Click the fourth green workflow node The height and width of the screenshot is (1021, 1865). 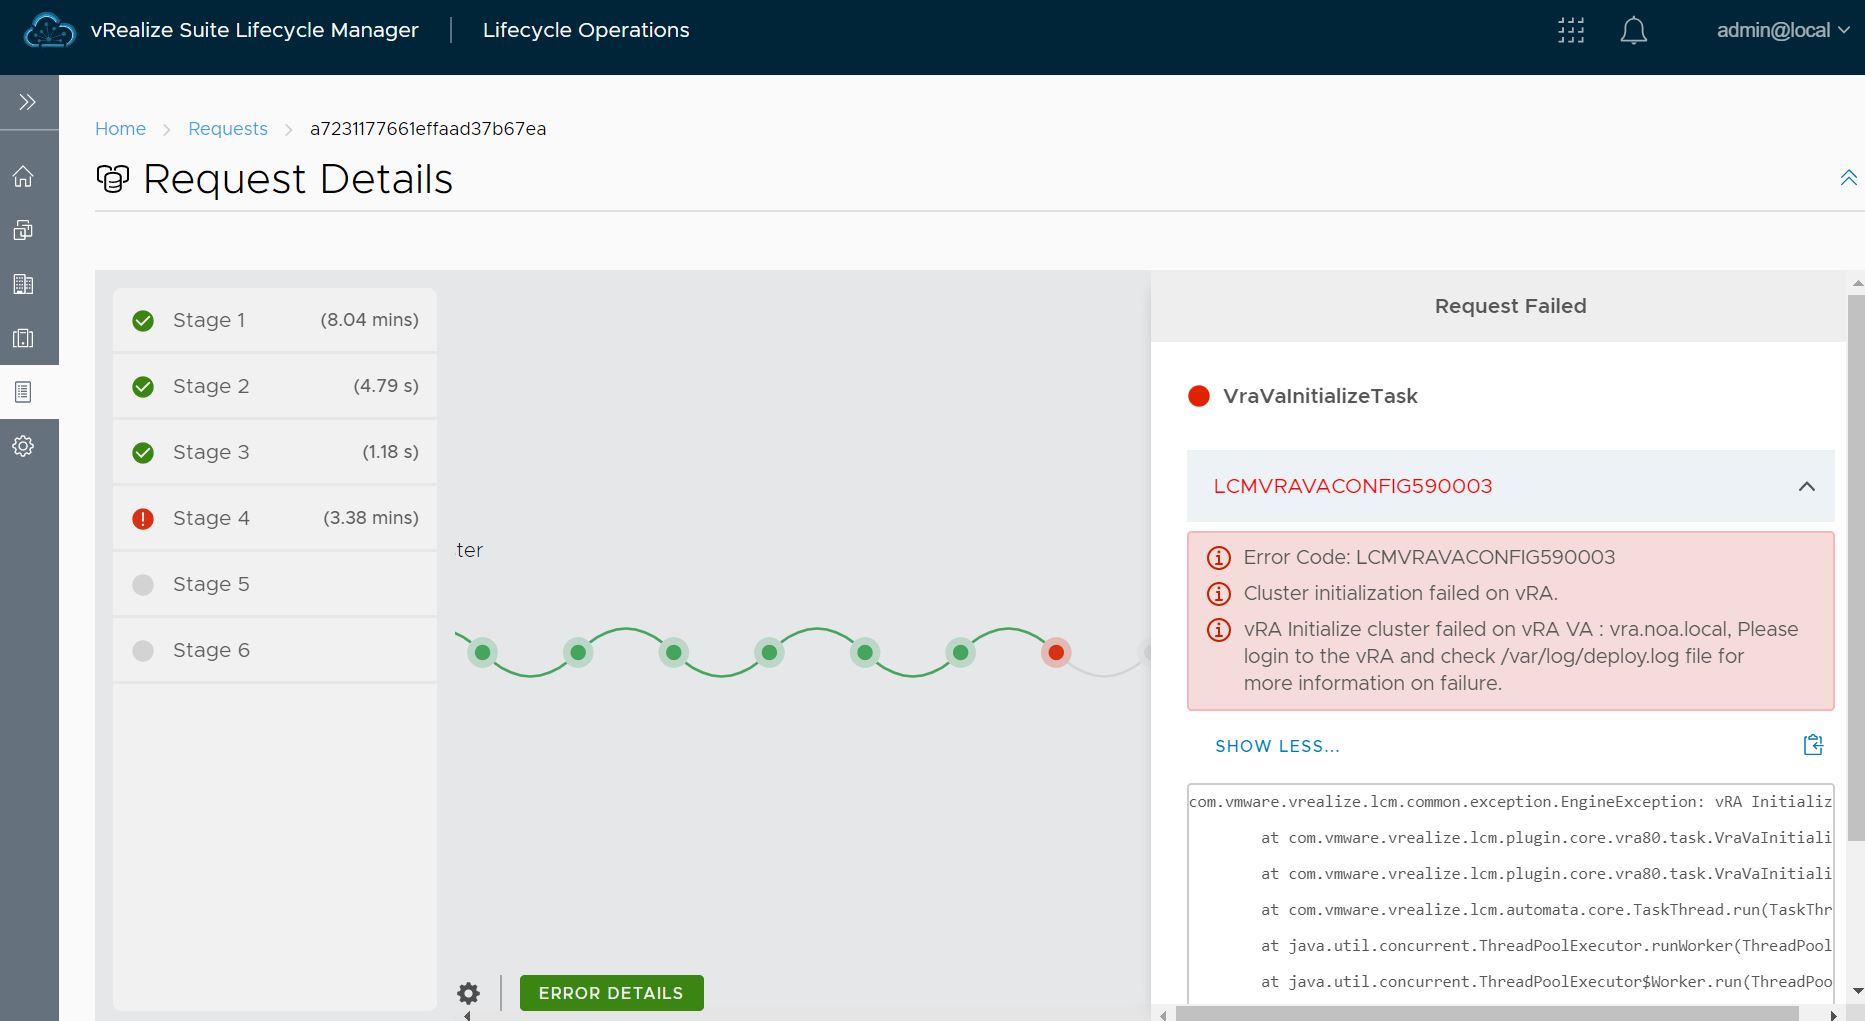(769, 653)
